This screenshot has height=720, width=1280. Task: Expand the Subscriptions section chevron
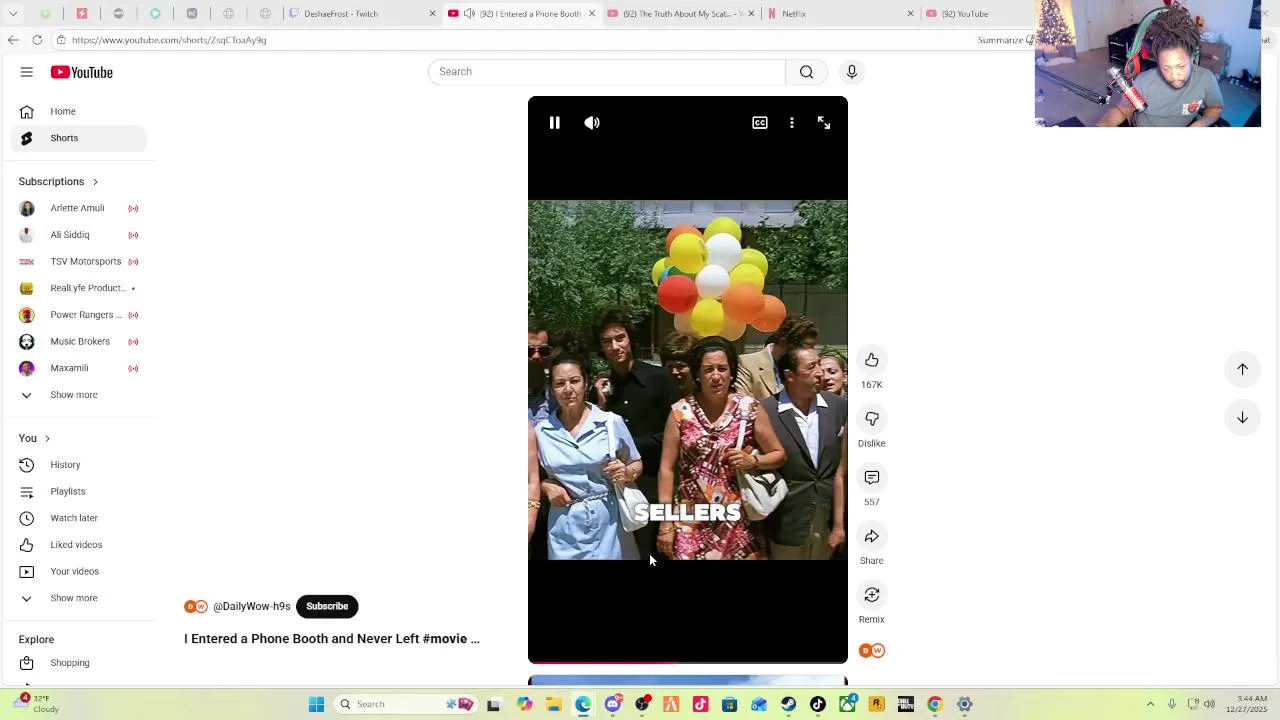tap(95, 182)
